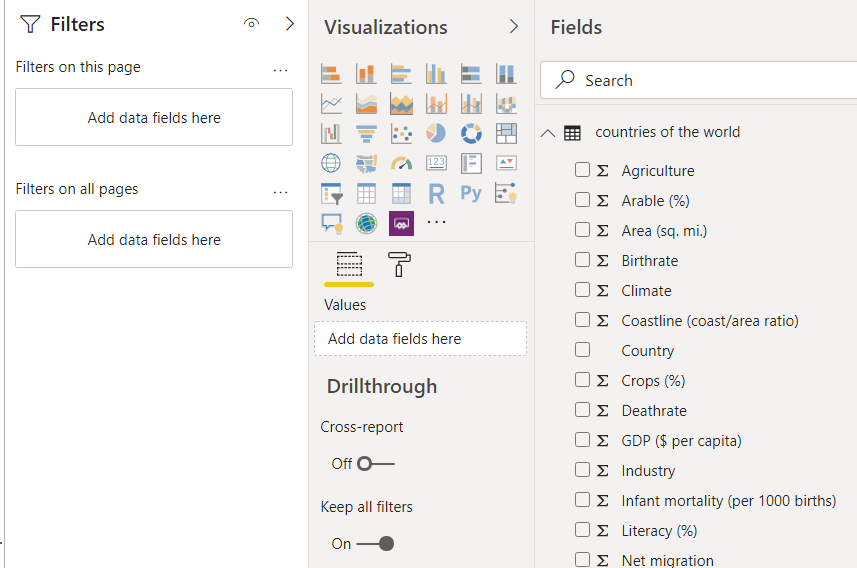Select the pie chart visualization
Viewport: 857px width, 568px height.
(x=436, y=133)
